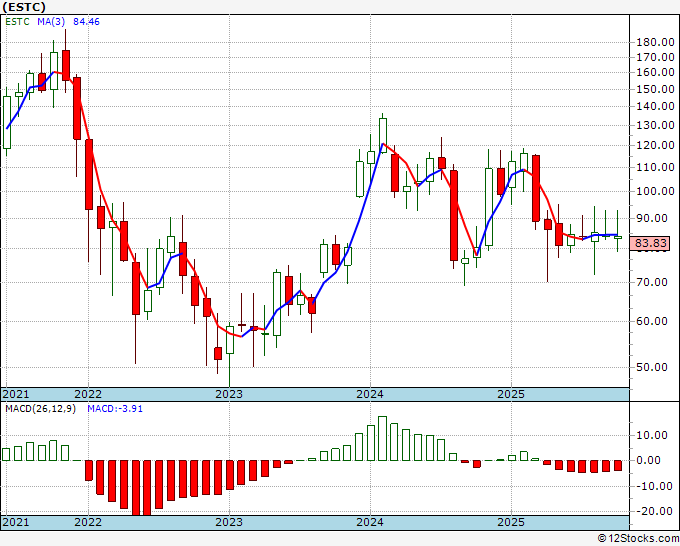
Task: Click the MACD(26,12,9) indicator label
Action: click(40, 409)
